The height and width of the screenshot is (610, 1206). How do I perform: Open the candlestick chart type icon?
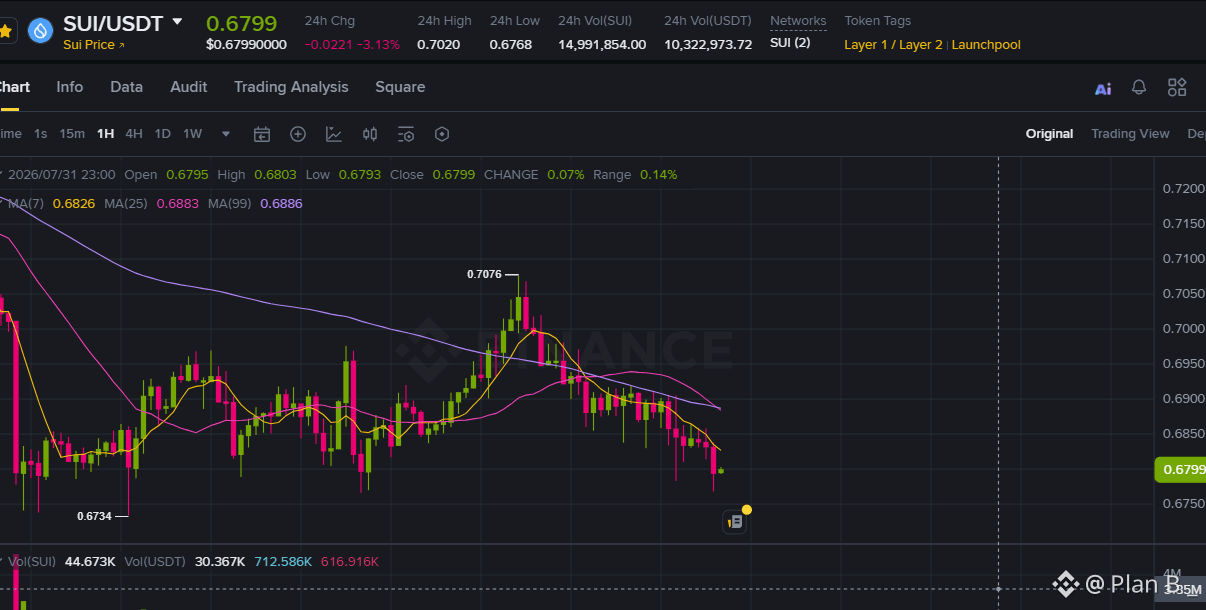pos(370,134)
